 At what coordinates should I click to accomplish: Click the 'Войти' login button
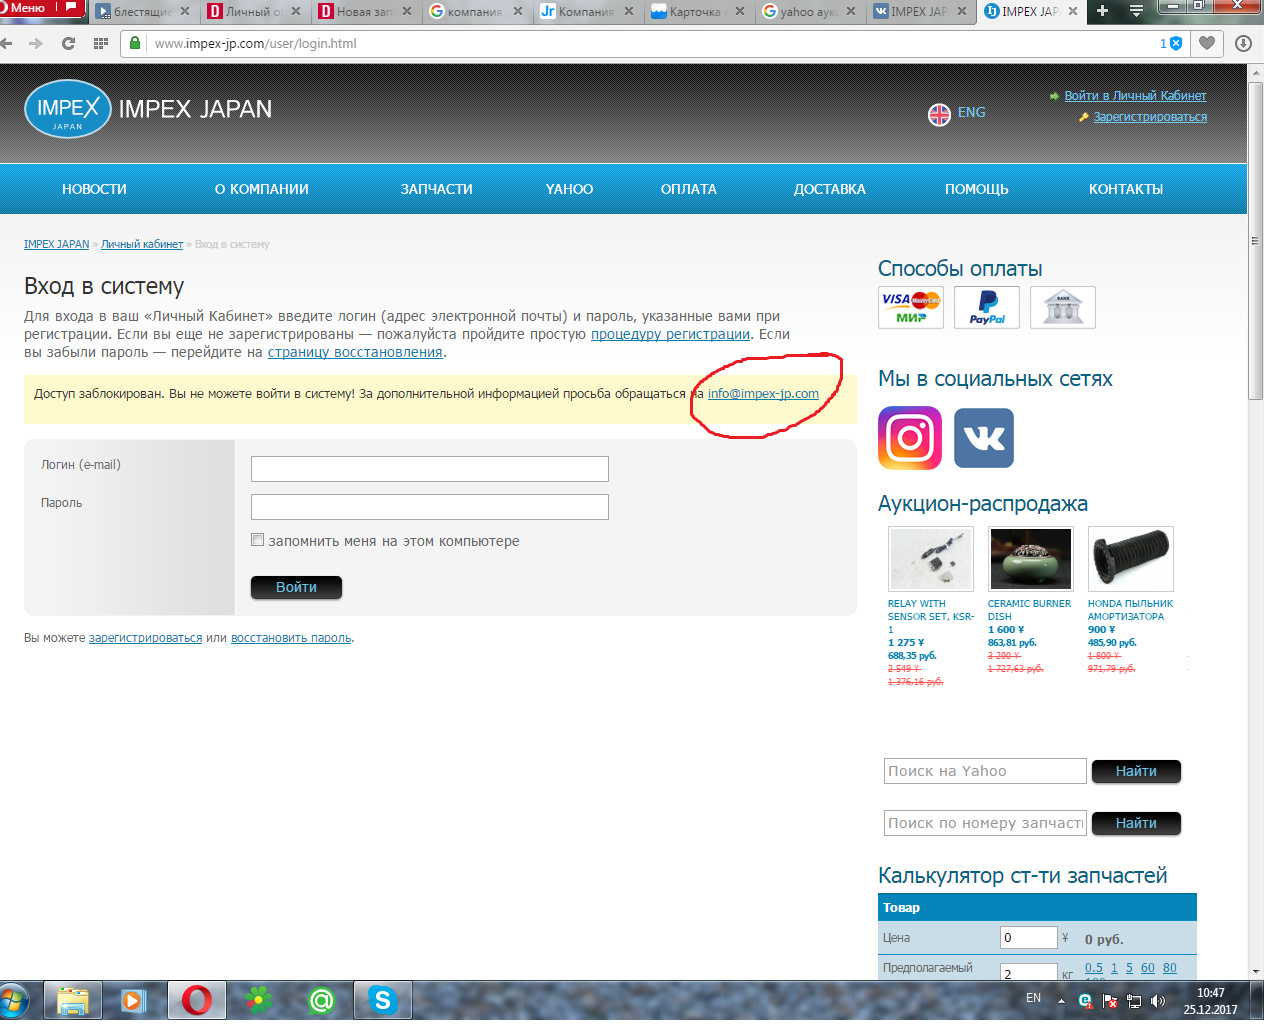tap(296, 587)
